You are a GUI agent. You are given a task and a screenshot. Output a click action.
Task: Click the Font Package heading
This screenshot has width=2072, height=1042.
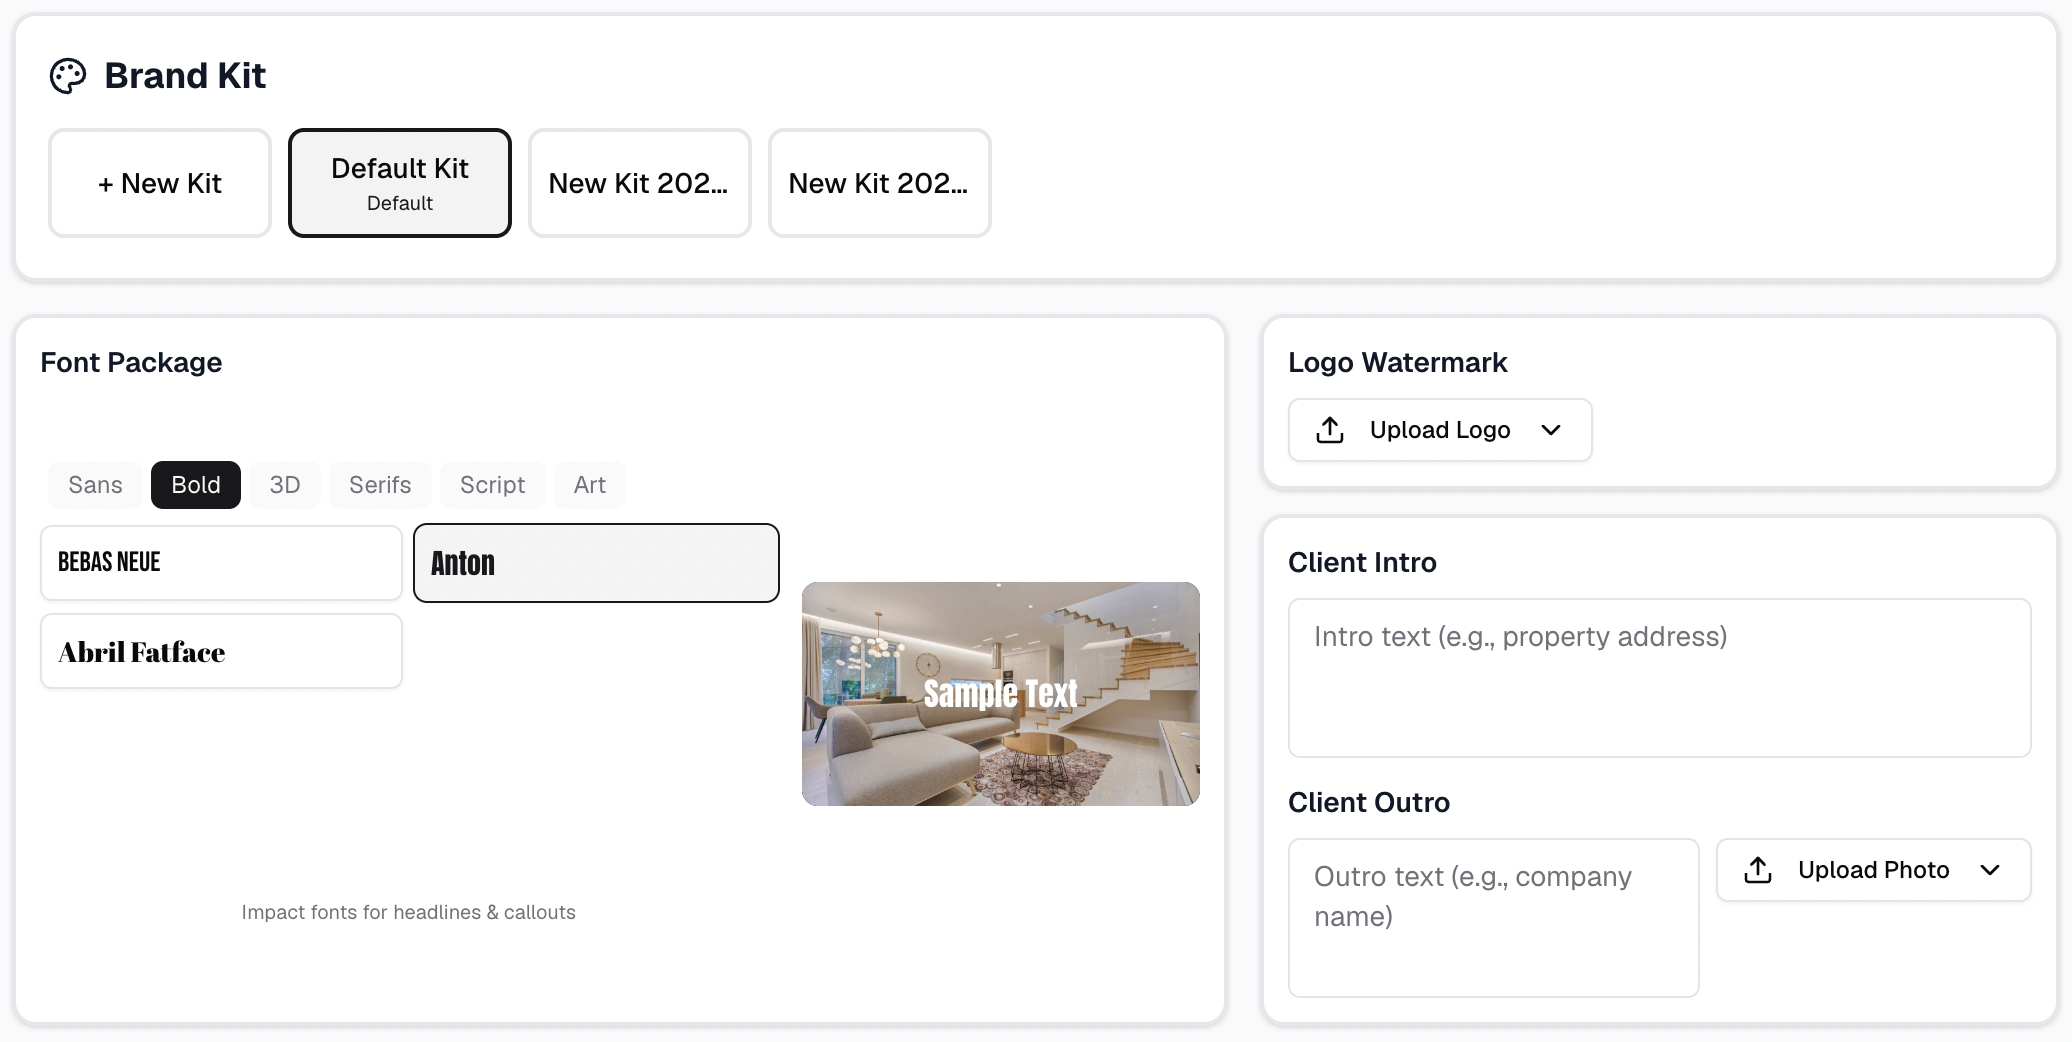pos(131,362)
